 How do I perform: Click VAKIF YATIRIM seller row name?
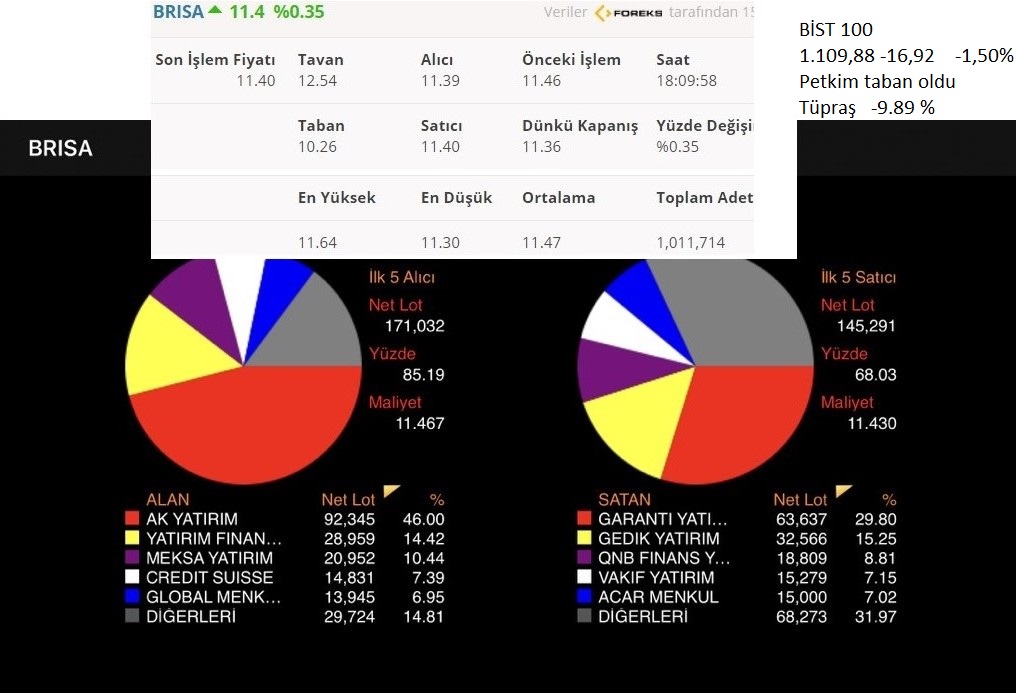tap(656, 577)
